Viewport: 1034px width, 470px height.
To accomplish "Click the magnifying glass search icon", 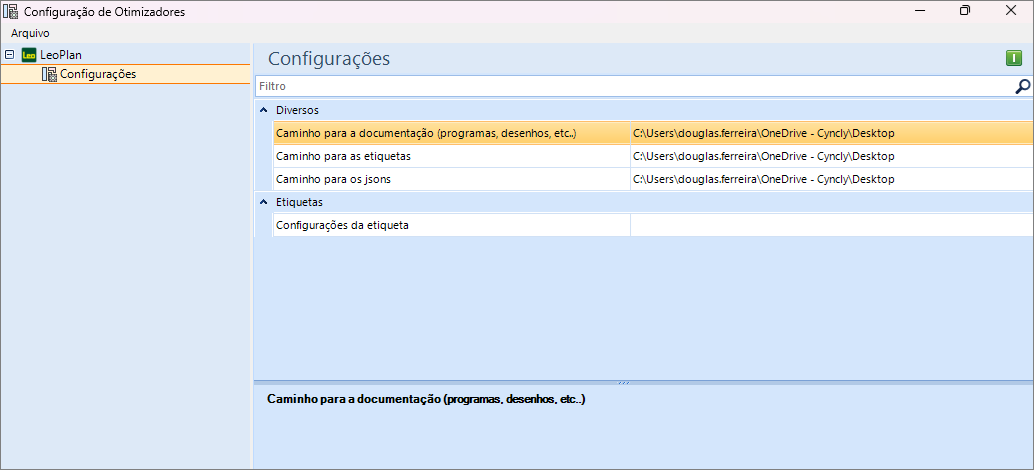I will (1022, 87).
